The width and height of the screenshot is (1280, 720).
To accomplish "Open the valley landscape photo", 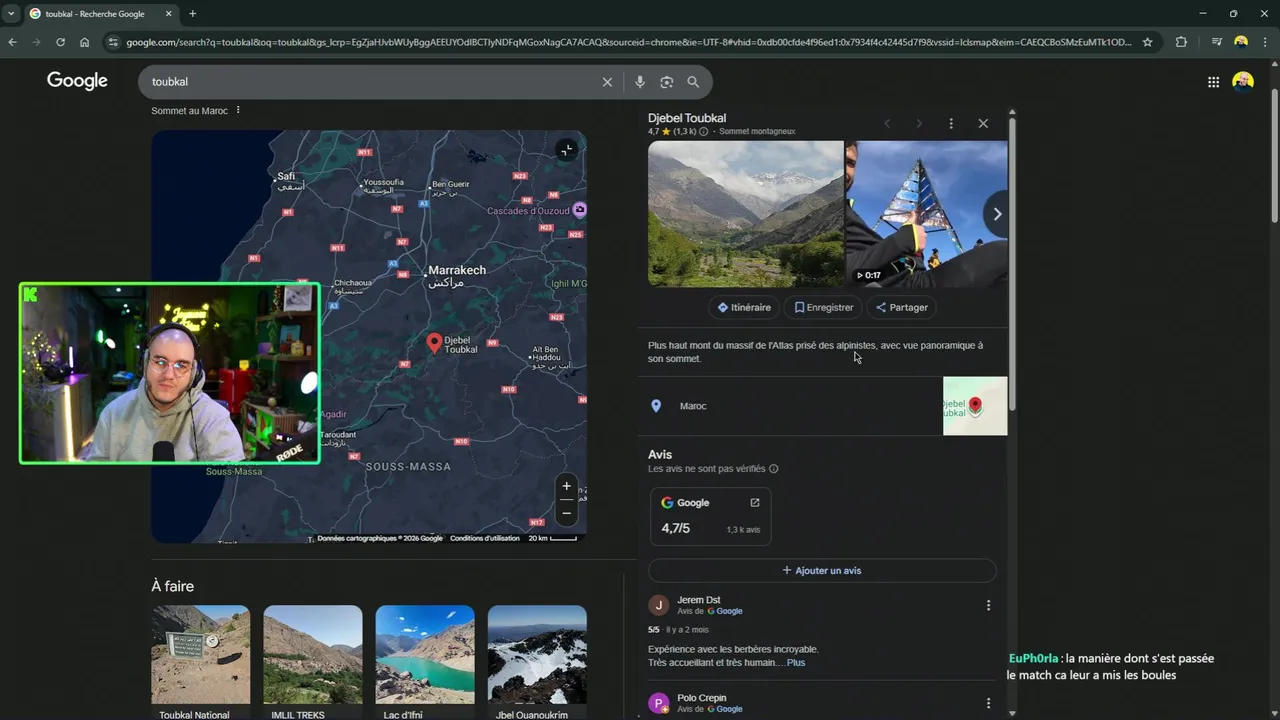I will (x=745, y=214).
